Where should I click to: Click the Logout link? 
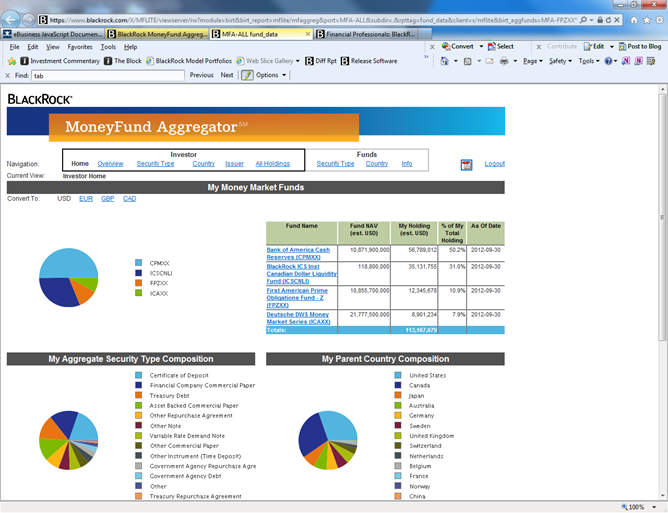[x=494, y=164]
